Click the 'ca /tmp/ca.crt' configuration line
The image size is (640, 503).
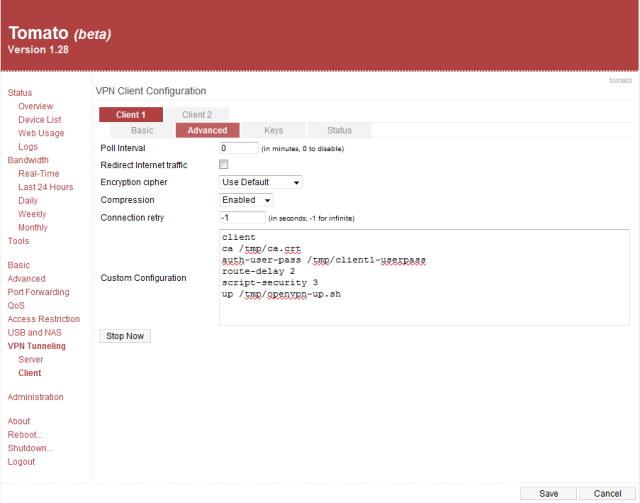(x=261, y=249)
